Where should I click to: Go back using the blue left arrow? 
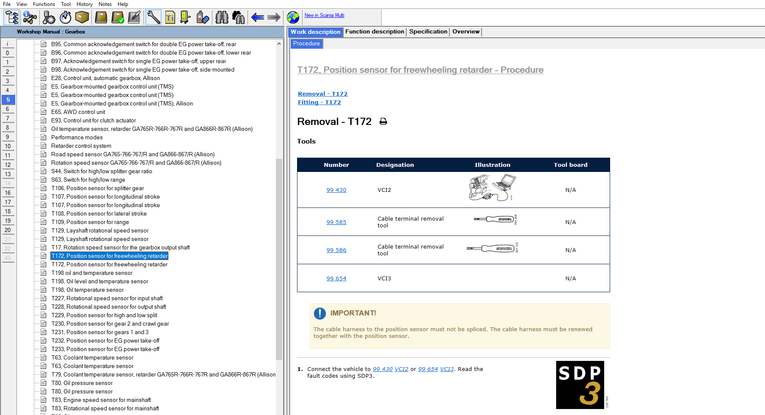pyautogui.click(x=257, y=17)
